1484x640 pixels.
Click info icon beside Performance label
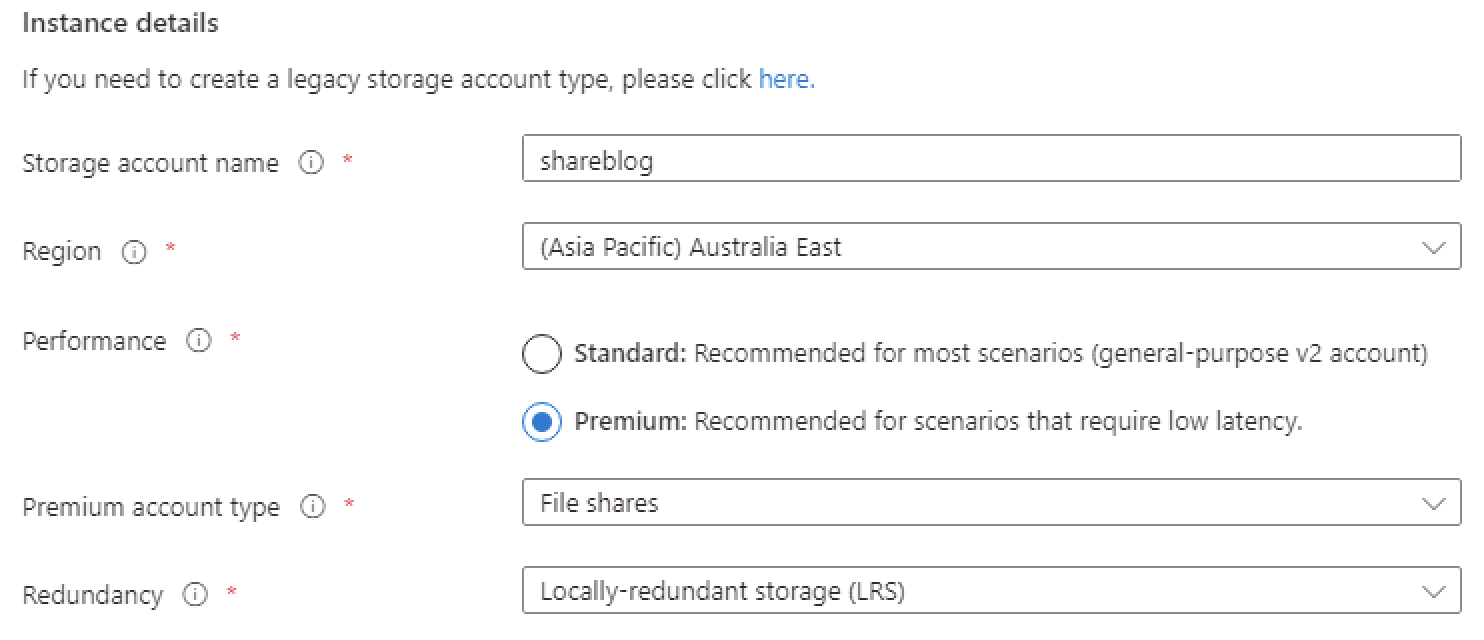tap(199, 341)
